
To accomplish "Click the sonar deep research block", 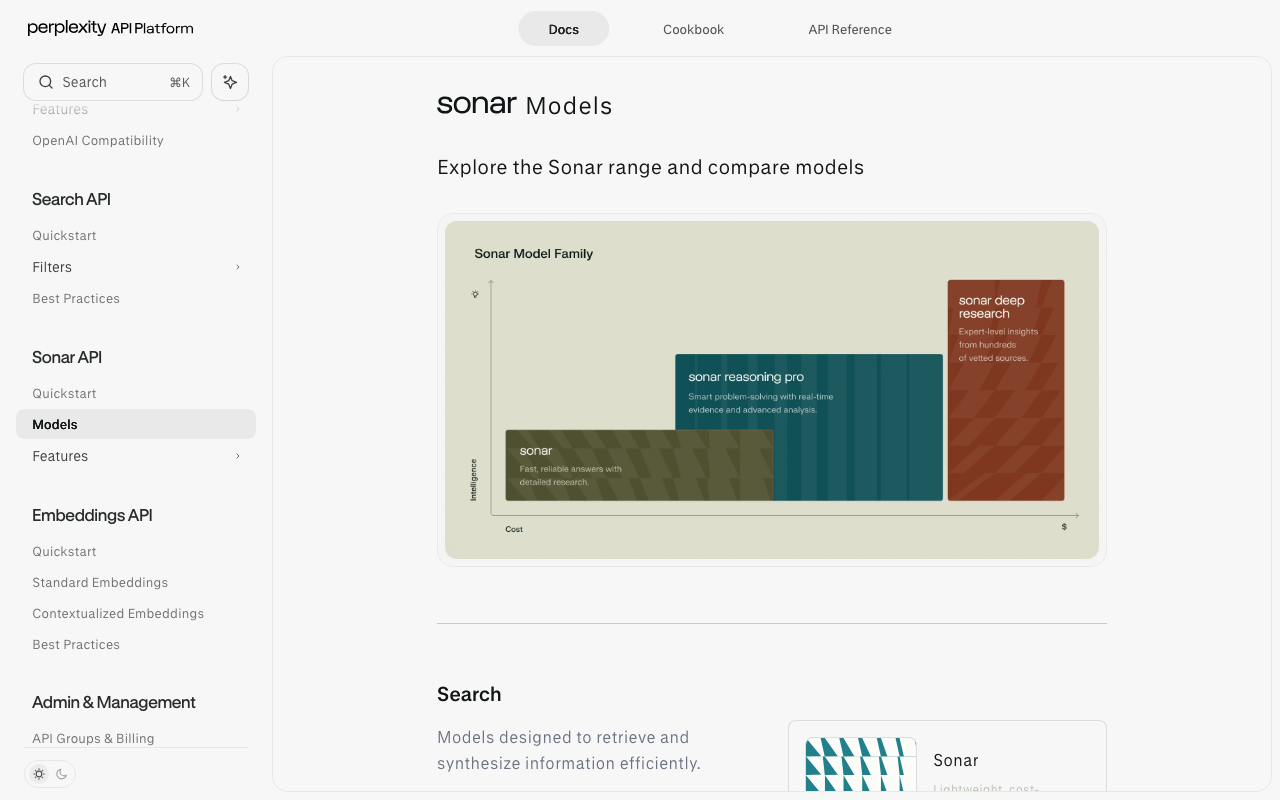I will coord(1006,390).
